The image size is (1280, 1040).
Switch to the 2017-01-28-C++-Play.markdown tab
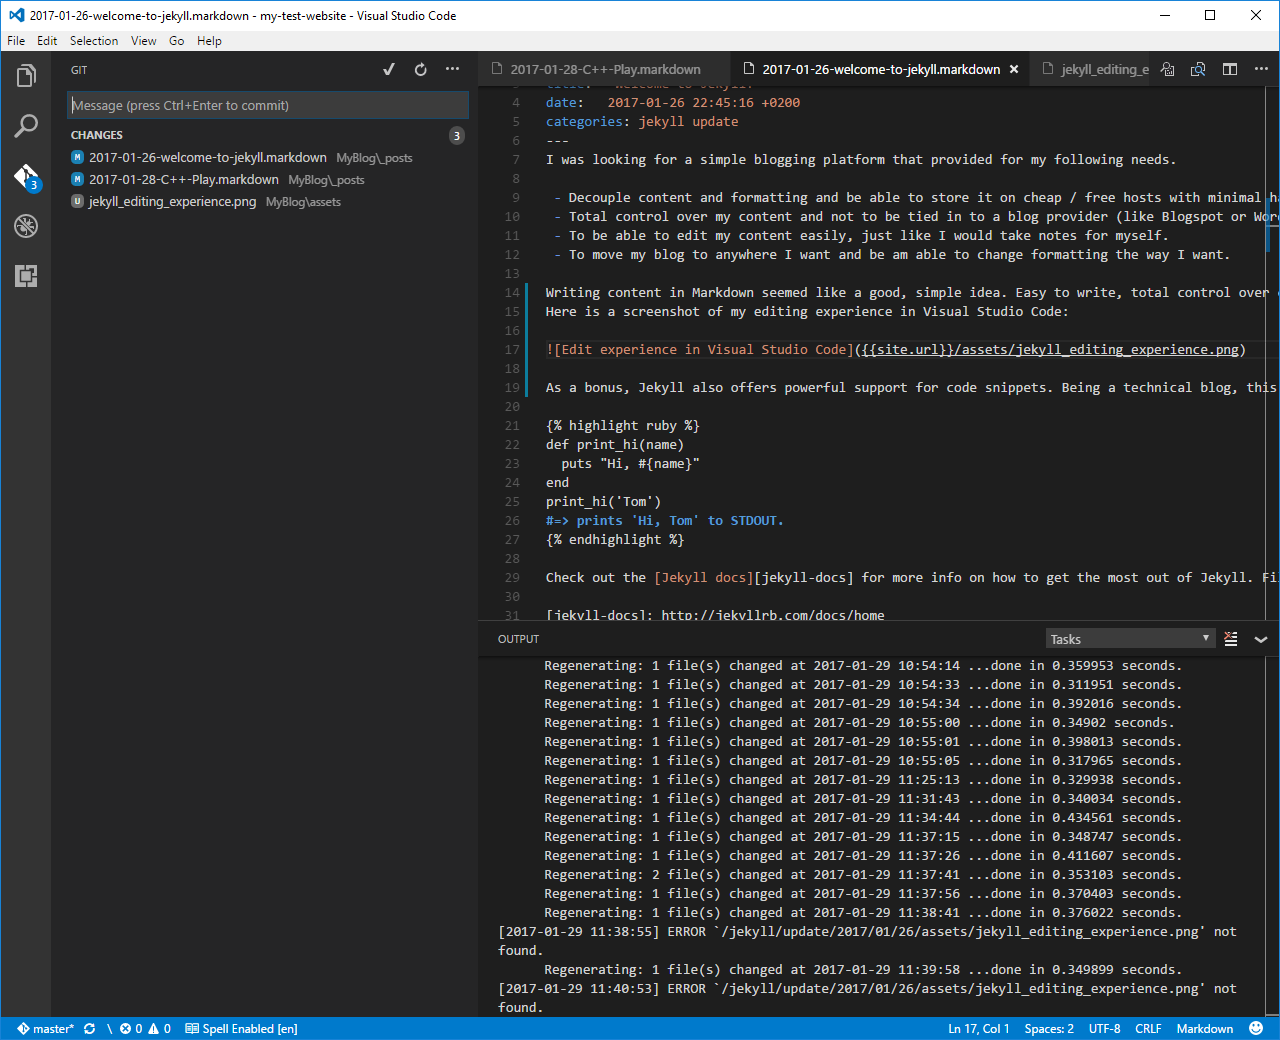604,69
